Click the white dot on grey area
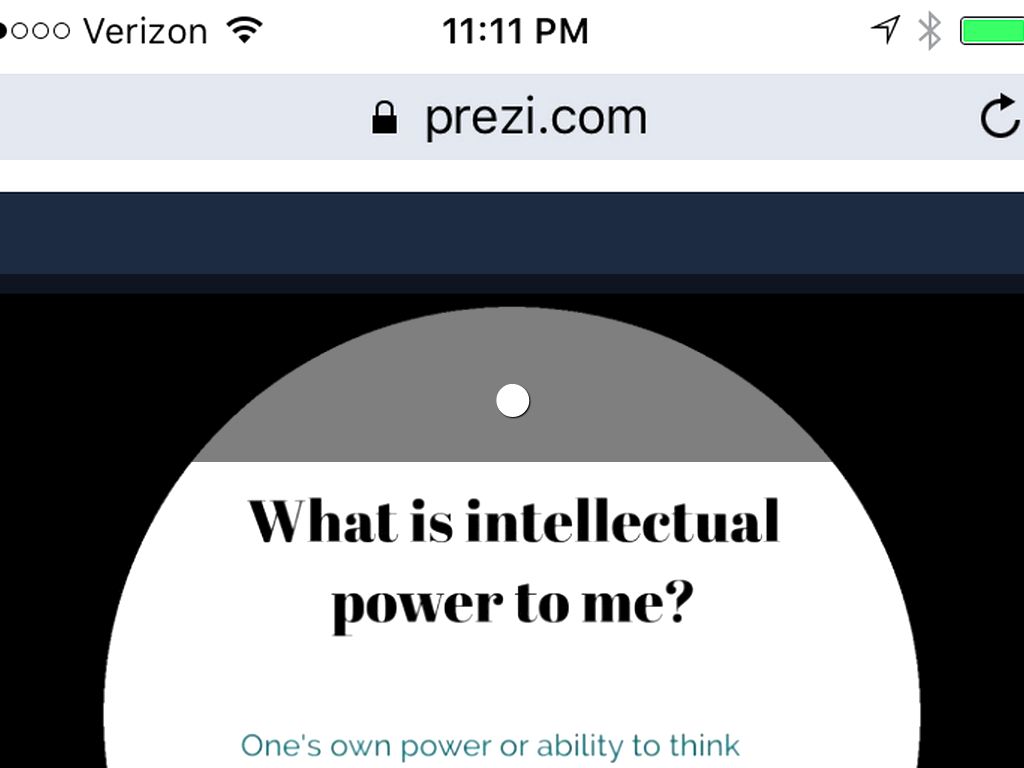Image resolution: width=1024 pixels, height=768 pixels. (x=513, y=401)
